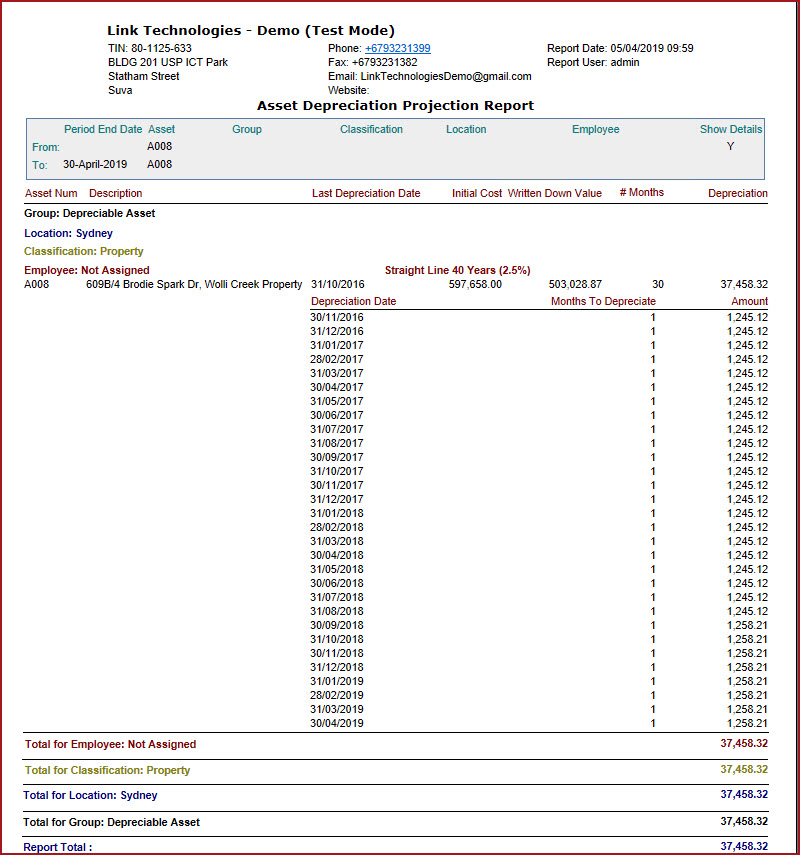Click the Report Date 05/04/2019 09:59 value
This screenshot has height=855, width=800.
[x=652, y=48]
